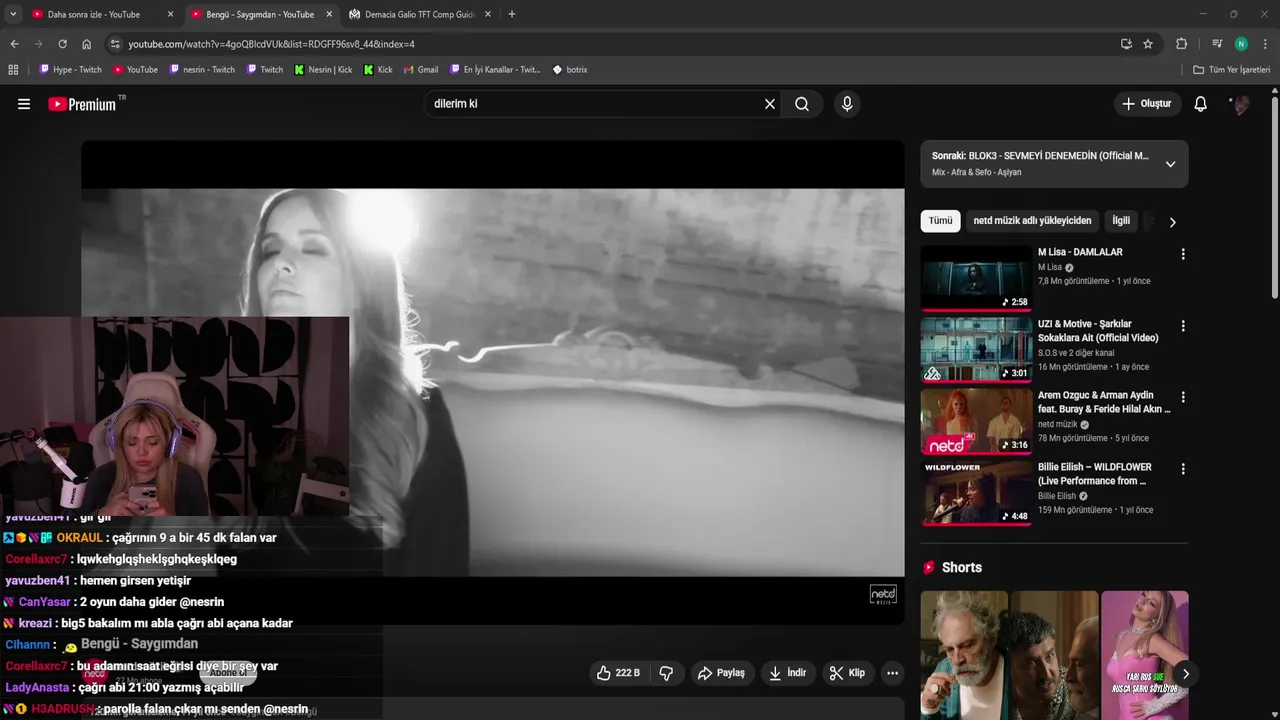Select netd müzik adlı yükleyiciden chip
This screenshot has height=720, width=1280.
(1032, 221)
